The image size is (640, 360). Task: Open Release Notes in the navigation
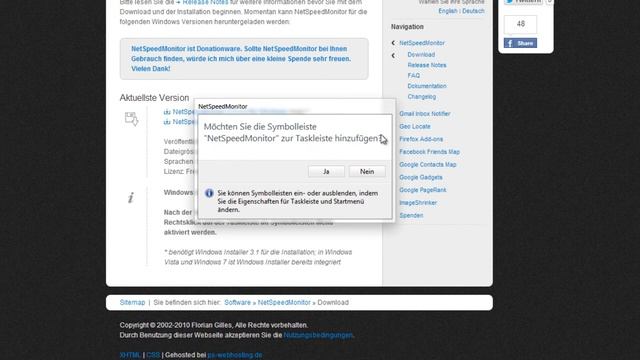click(x=427, y=65)
